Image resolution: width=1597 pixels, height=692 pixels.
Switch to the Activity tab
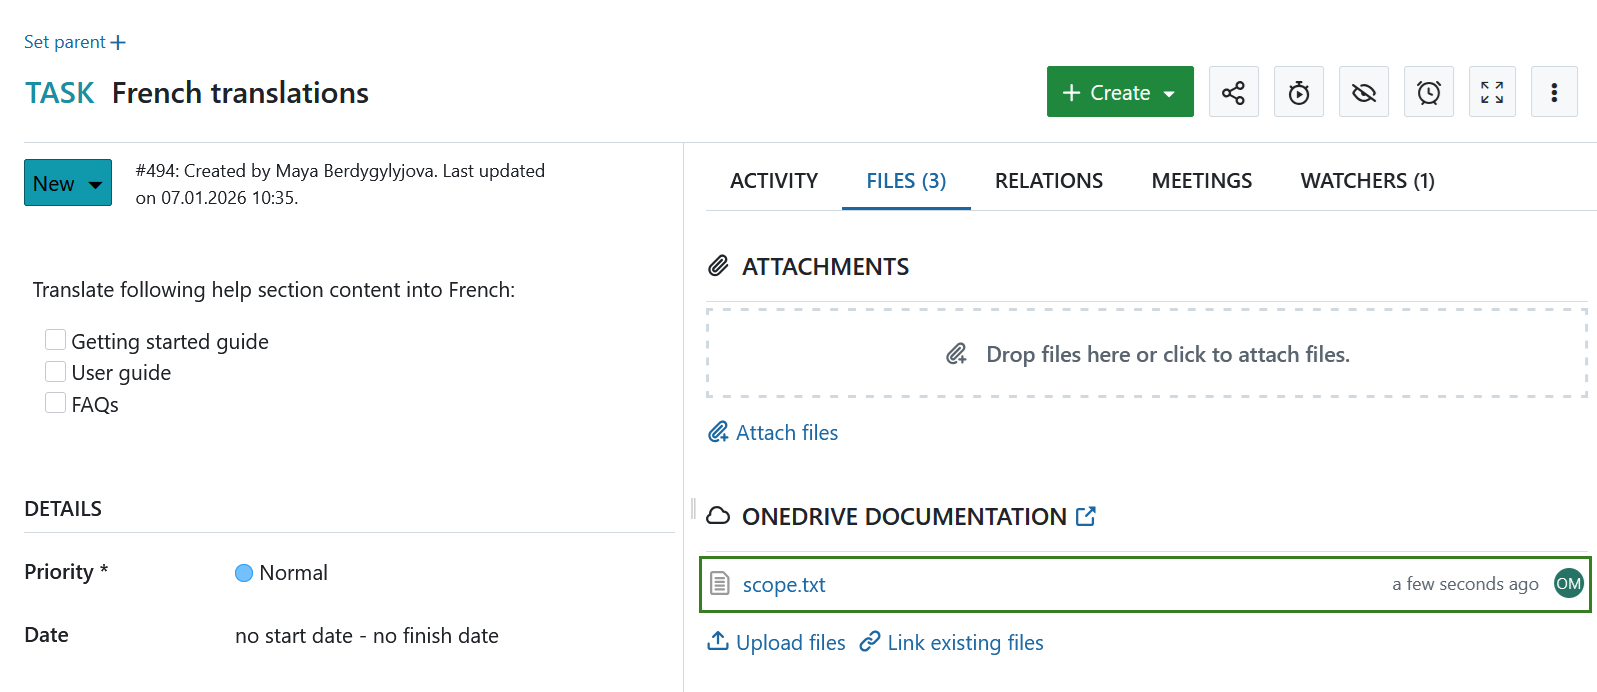click(x=774, y=181)
